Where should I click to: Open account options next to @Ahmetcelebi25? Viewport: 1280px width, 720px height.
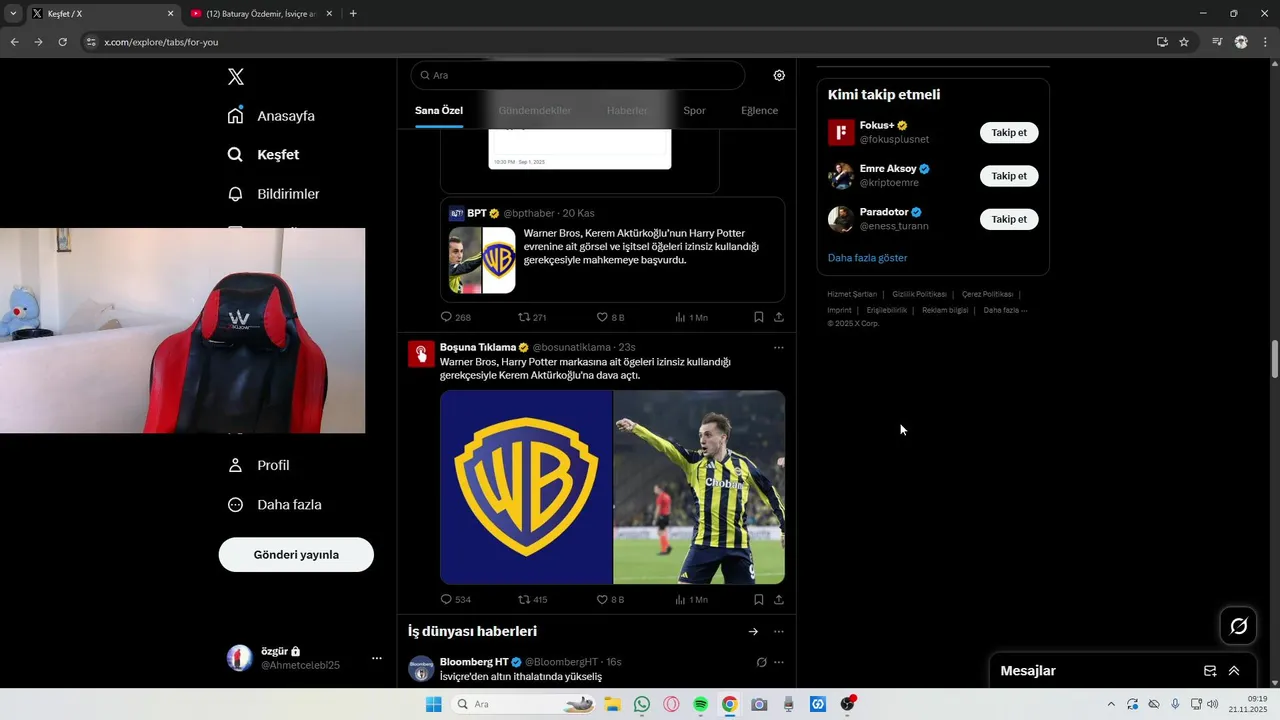coord(377,658)
